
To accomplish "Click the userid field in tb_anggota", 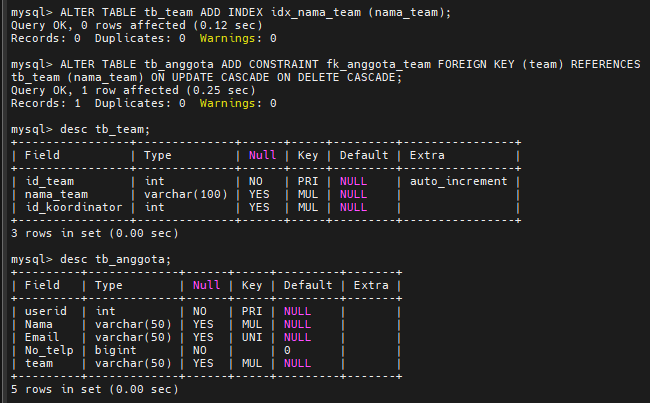I will click(46, 311).
